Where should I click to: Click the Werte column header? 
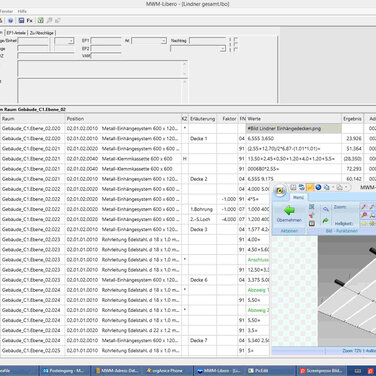coord(294,119)
